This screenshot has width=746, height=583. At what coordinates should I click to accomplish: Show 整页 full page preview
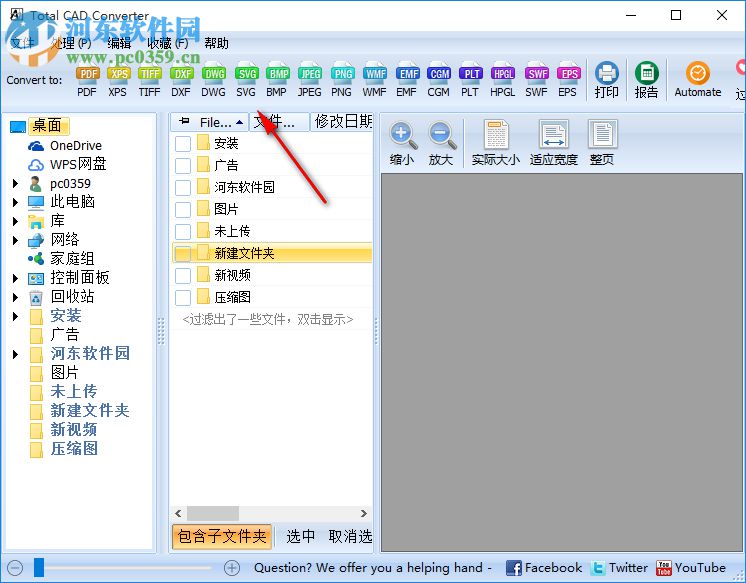tap(602, 143)
